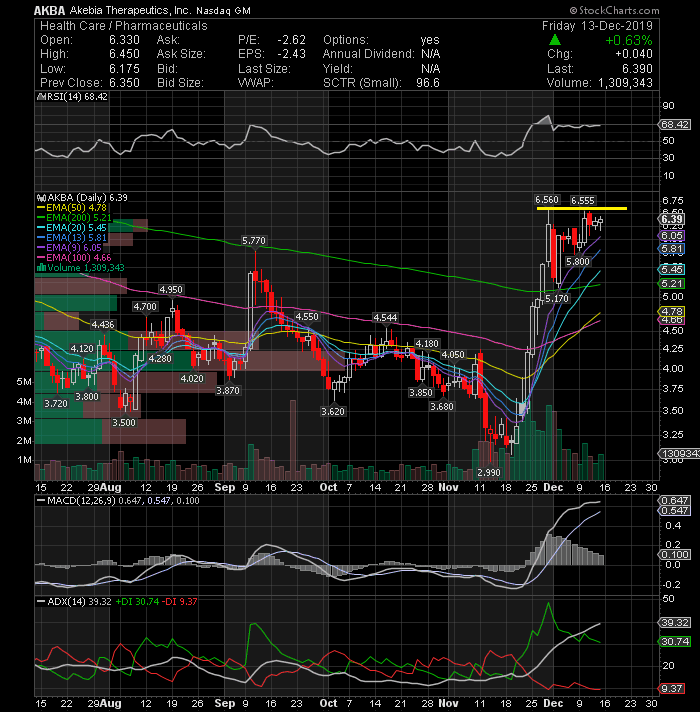Click the 3.870 price annotation

(x=227, y=391)
